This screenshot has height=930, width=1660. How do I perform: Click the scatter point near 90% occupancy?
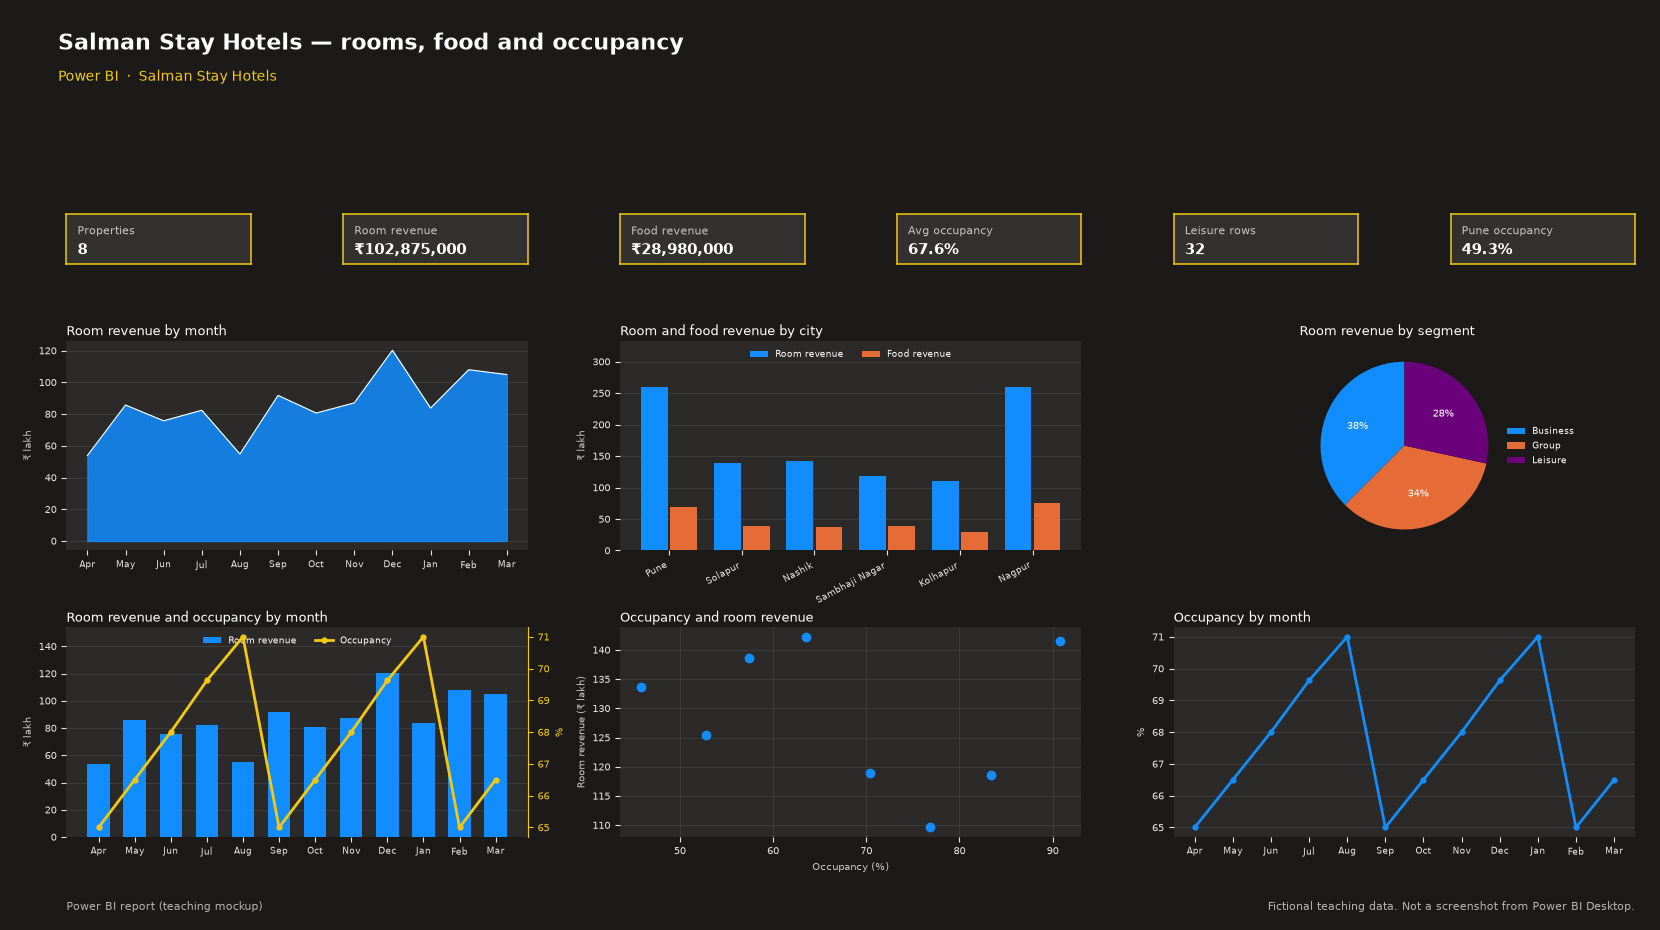click(1060, 641)
